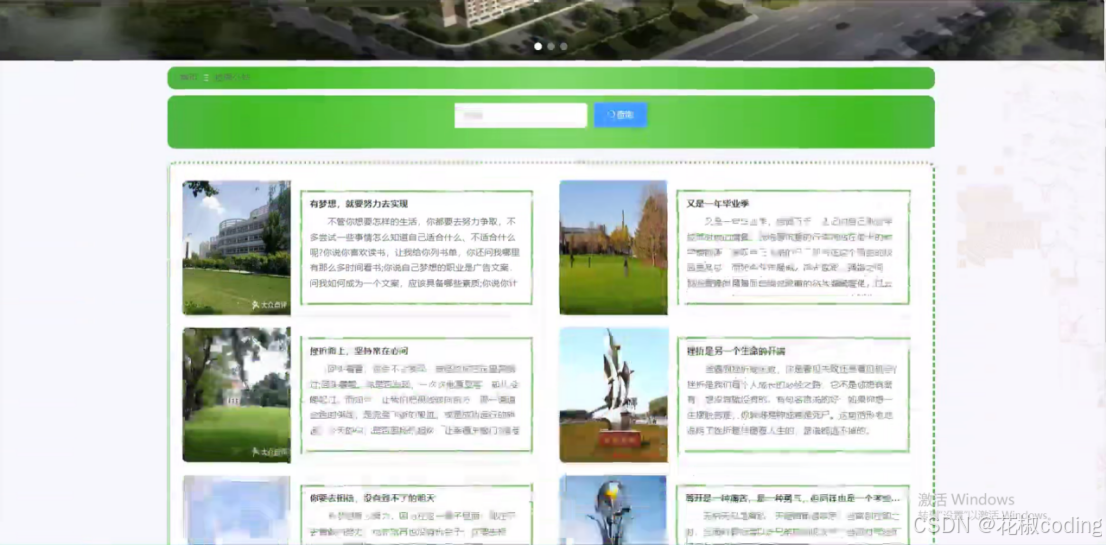Open the metal tree sculpture thumbnail
Screen dimensions: 1106x545
click(x=613, y=510)
